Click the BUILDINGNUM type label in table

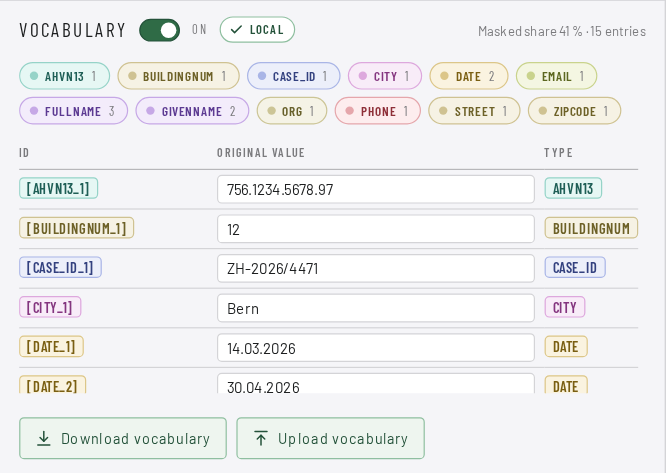click(591, 228)
